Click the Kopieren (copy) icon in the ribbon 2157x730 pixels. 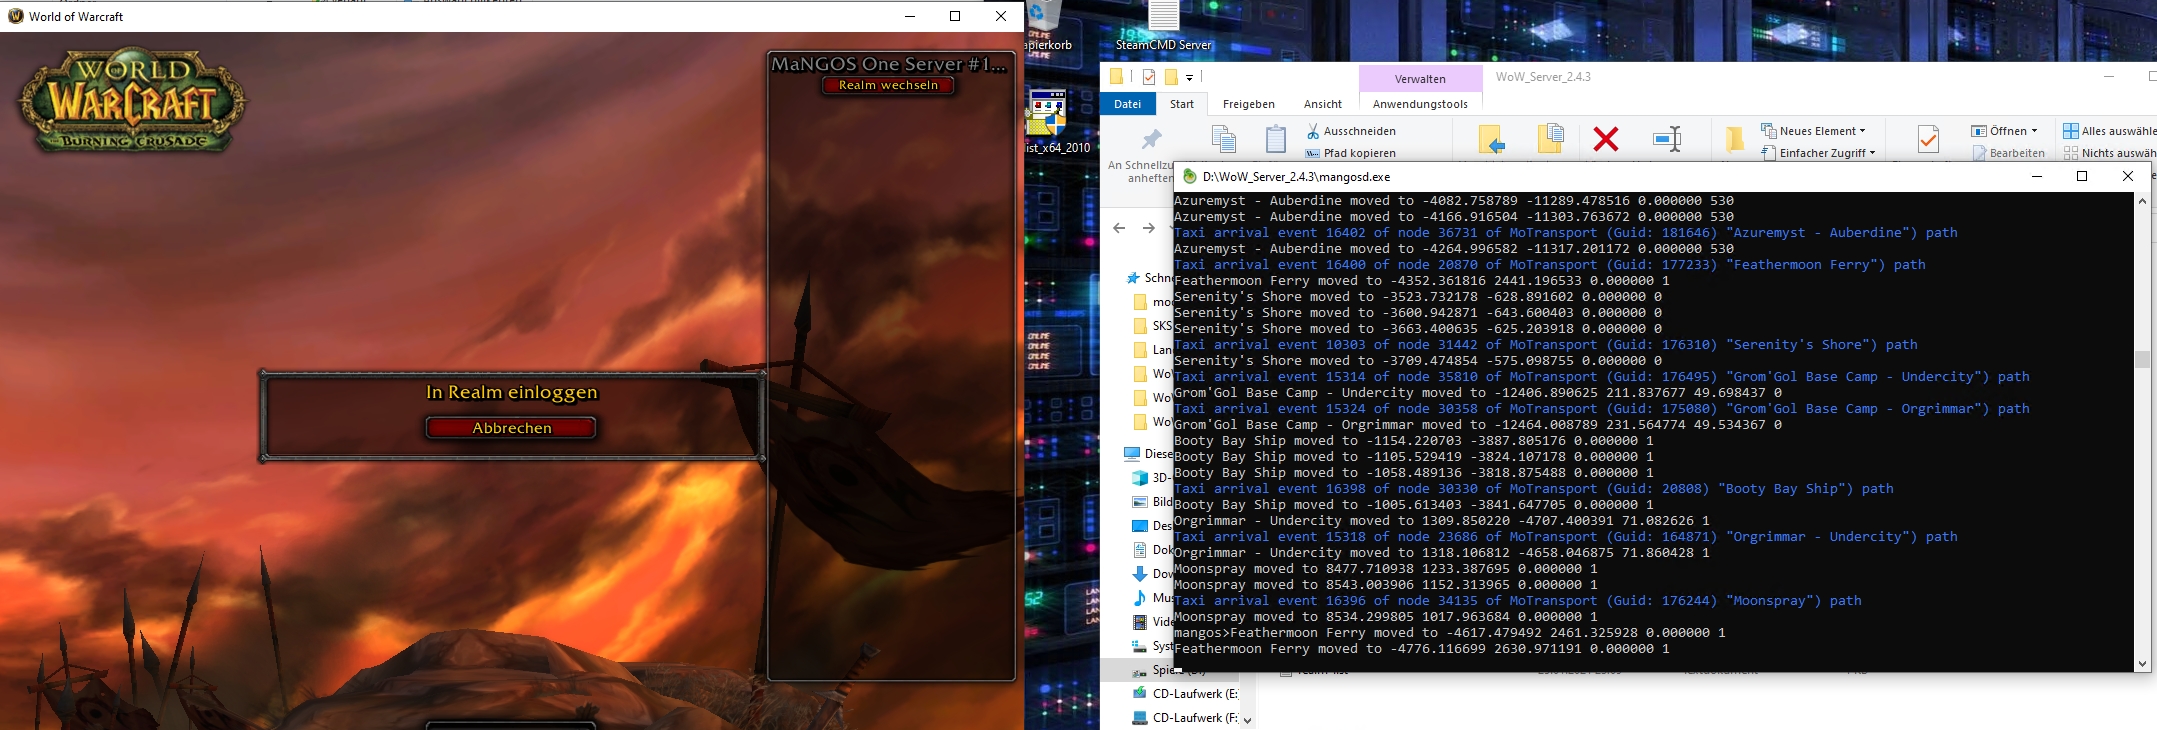point(1224,139)
